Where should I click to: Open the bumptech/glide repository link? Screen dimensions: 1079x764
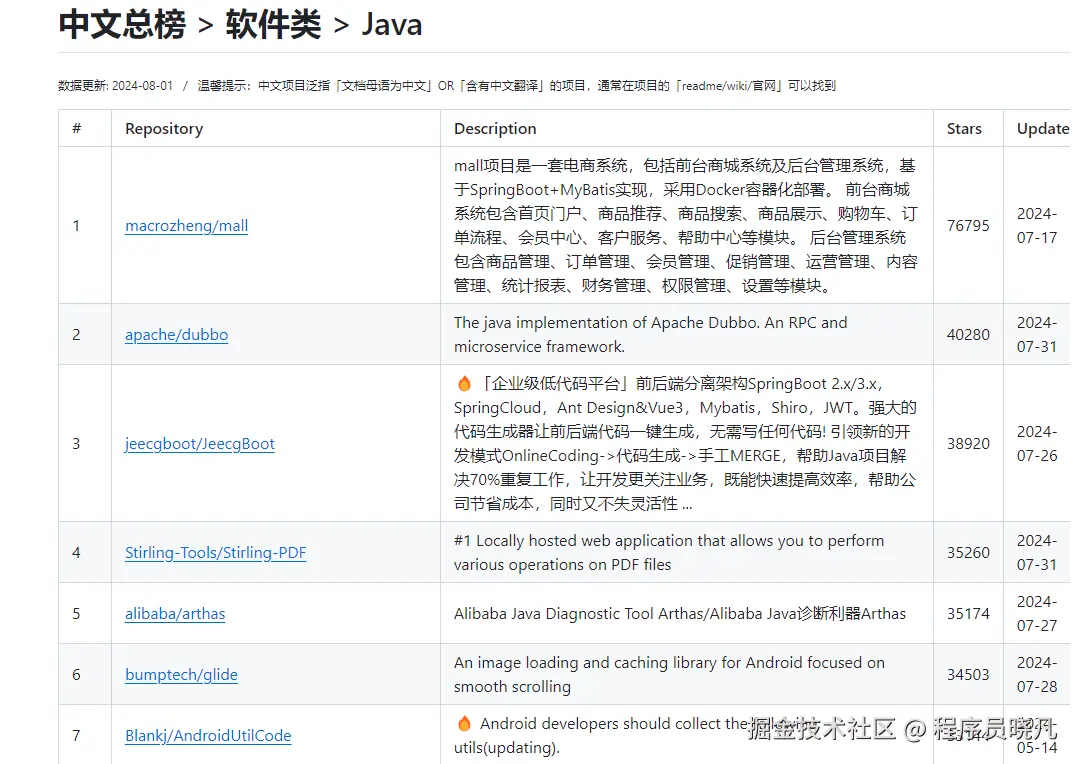pyautogui.click(x=181, y=675)
